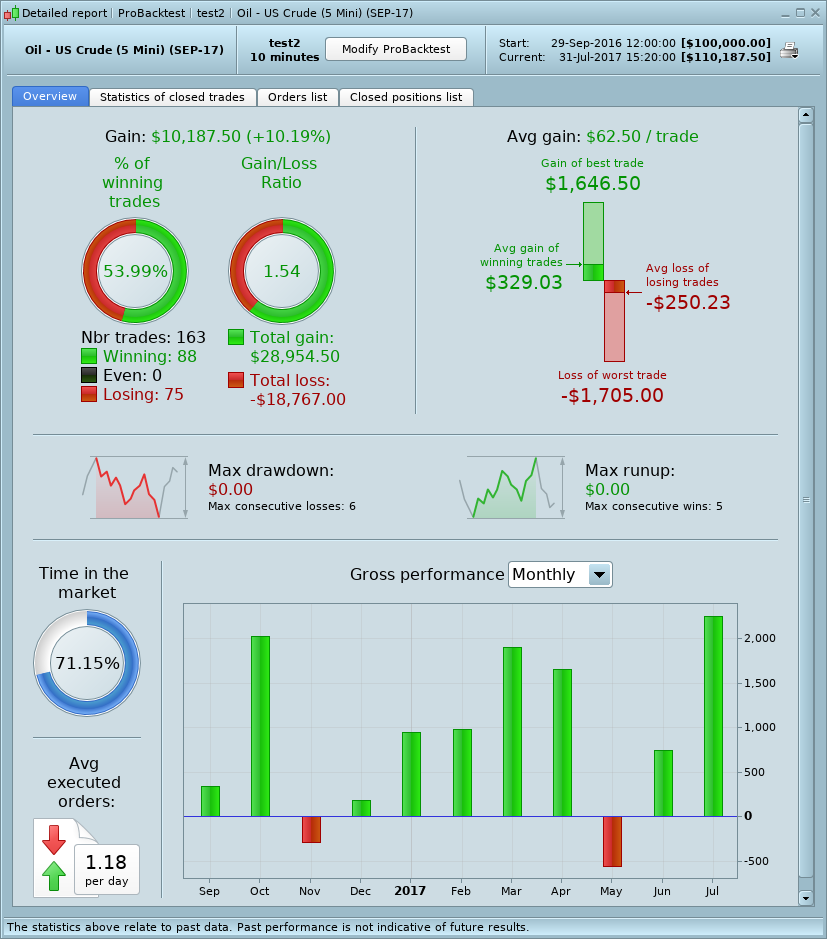Select the Overview tab
This screenshot has width=827, height=939.
50,96
